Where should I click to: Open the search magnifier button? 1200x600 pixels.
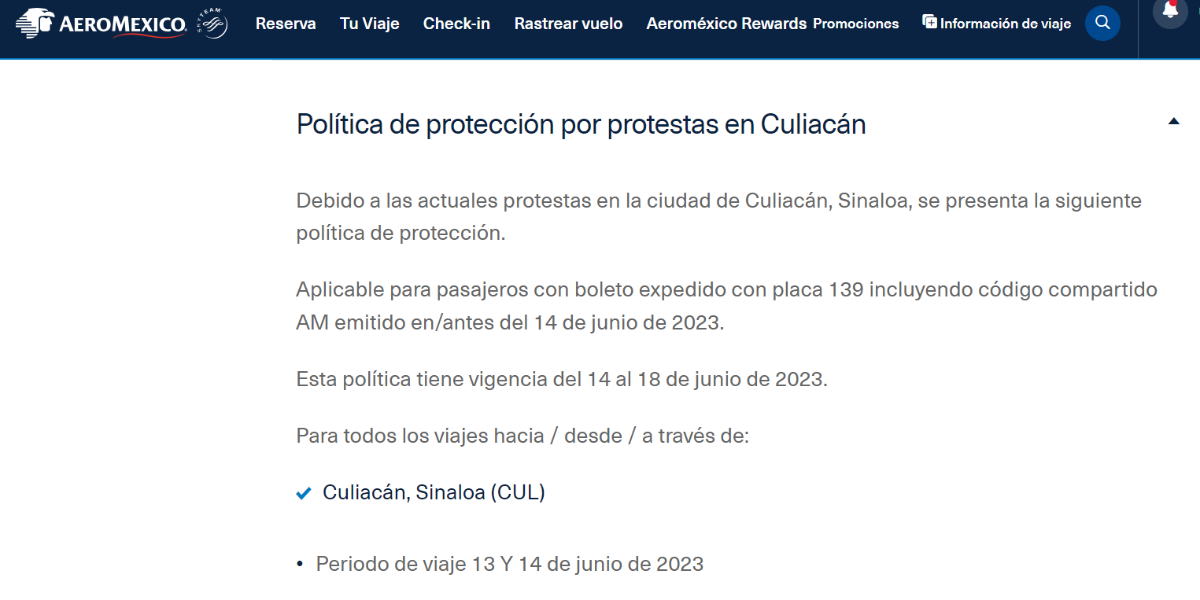1102,23
